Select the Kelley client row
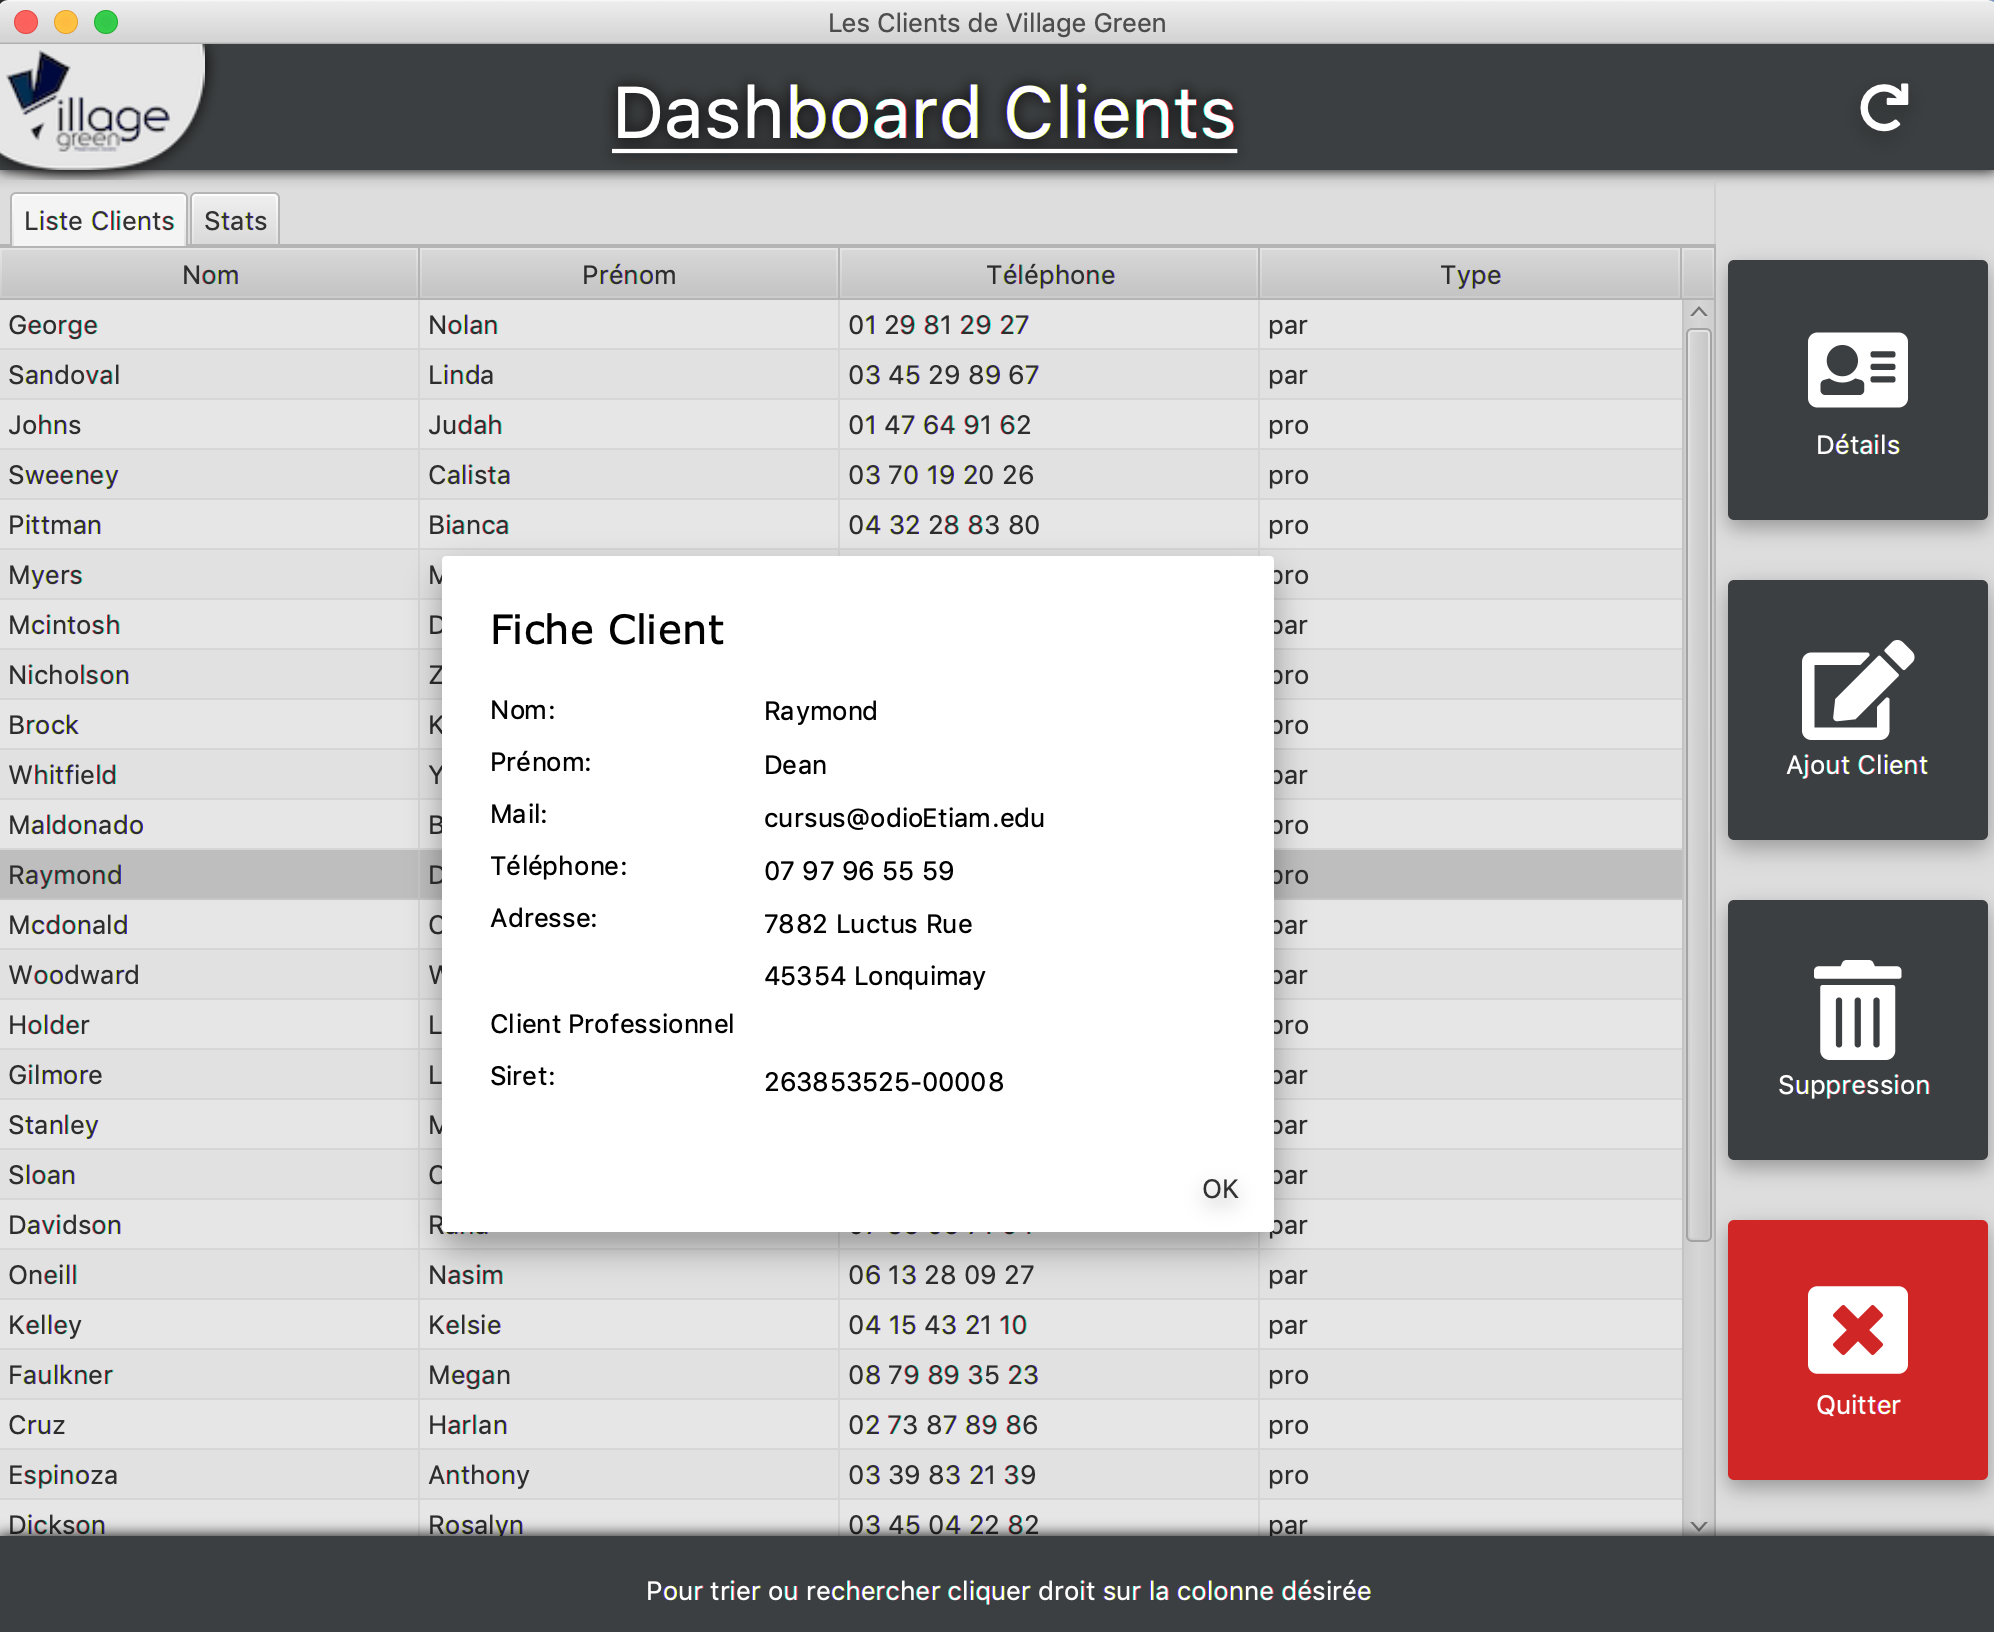Screen dimensions: 1994x1632 click(840, 1325)
